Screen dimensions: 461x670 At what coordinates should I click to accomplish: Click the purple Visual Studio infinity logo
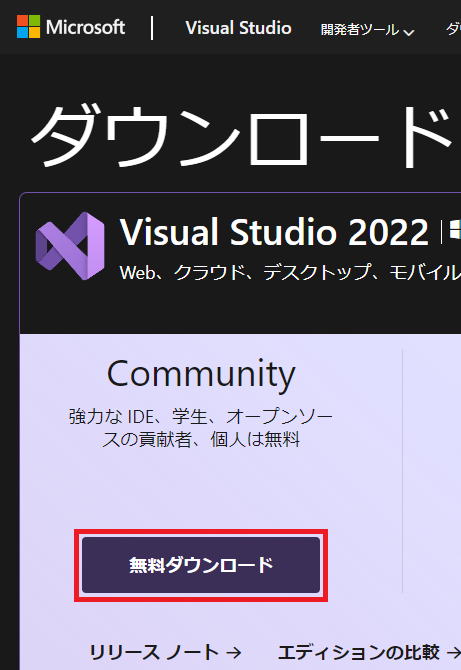click(70, 246)
